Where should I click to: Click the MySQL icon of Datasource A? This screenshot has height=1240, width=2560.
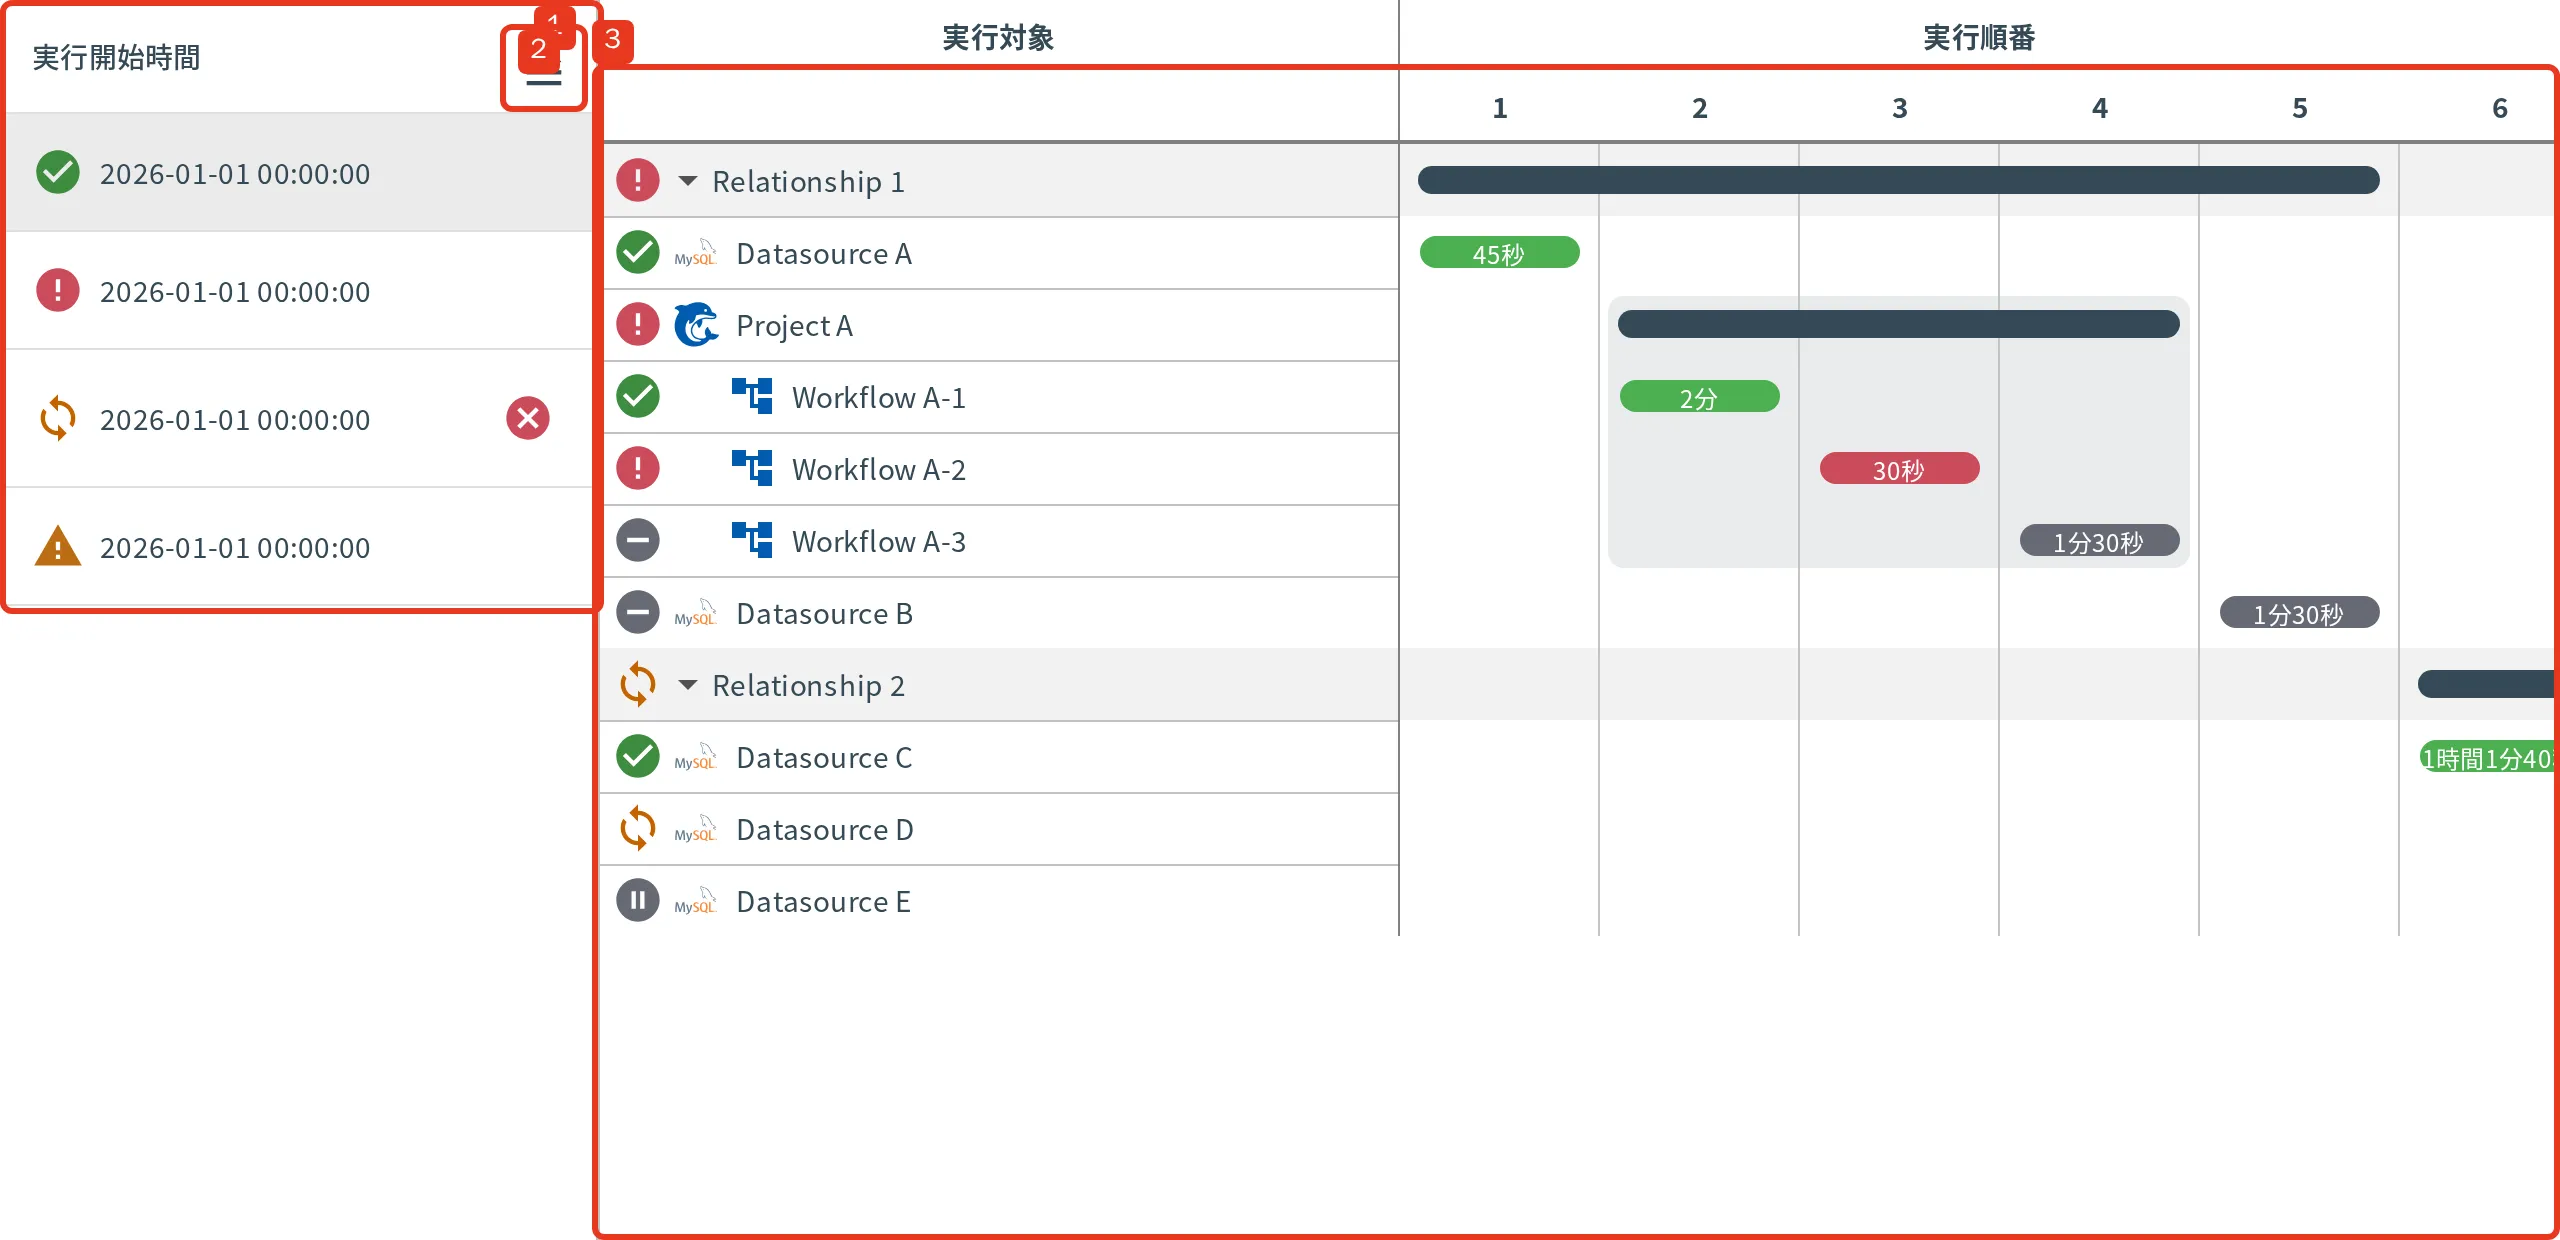coord(696,253)
